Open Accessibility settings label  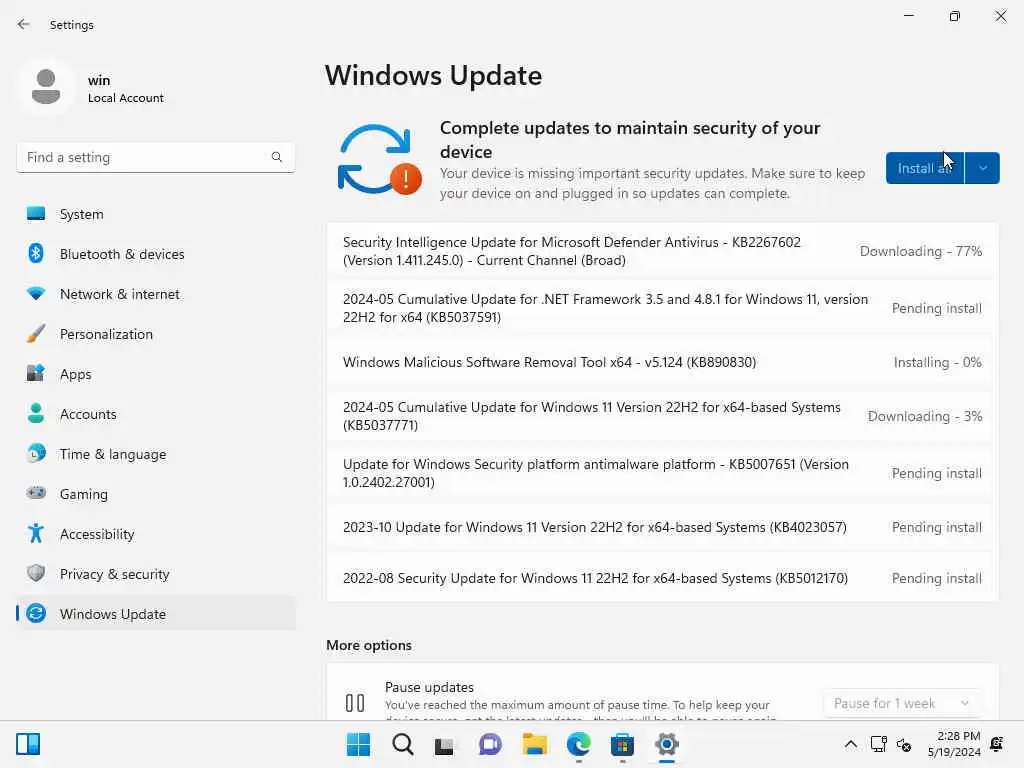click(97, 534)
